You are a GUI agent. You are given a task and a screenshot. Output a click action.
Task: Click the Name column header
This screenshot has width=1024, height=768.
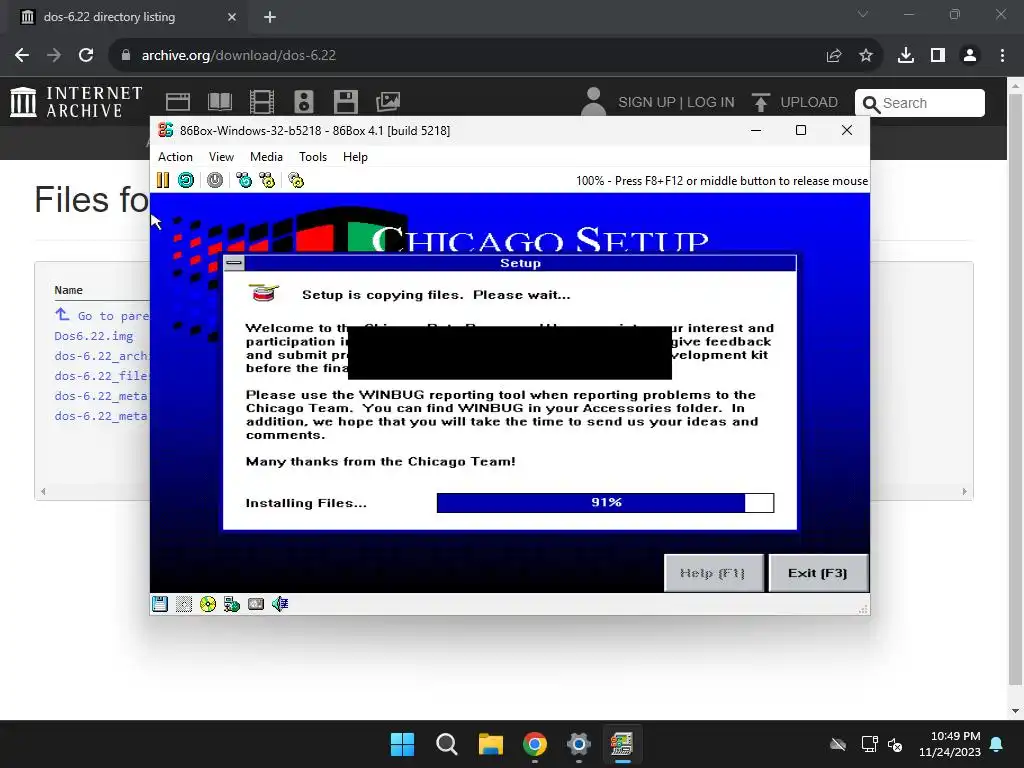click(69, 290)
